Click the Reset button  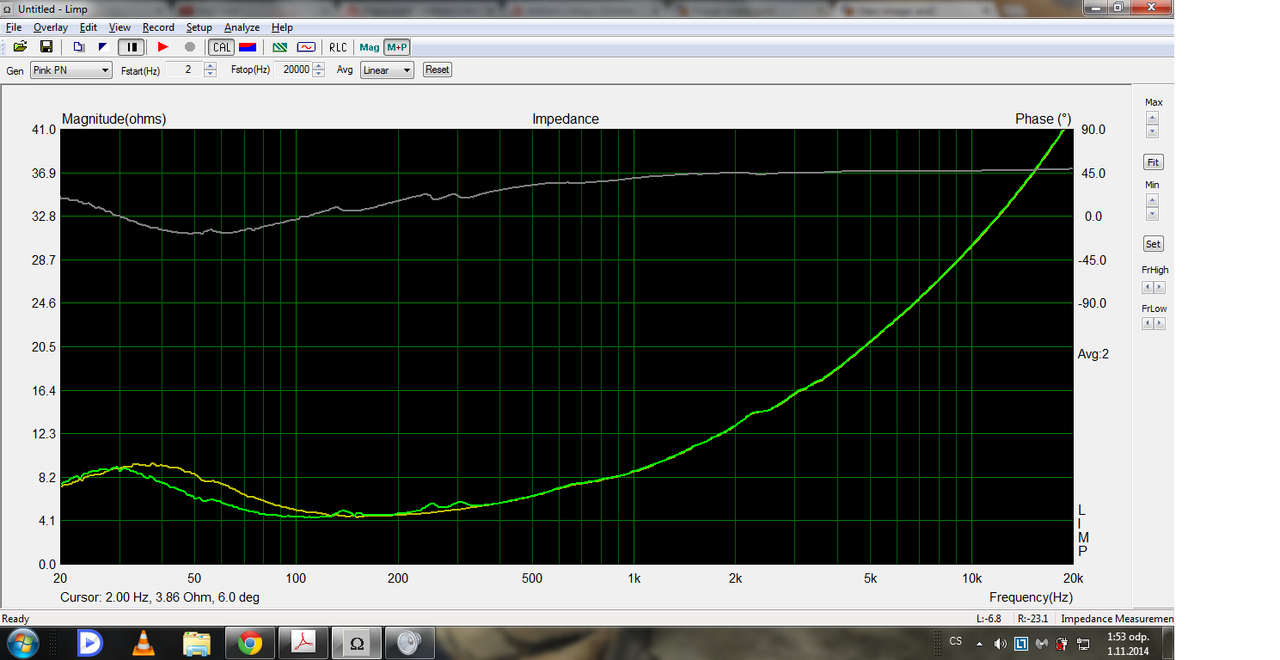pyautogui.click(x=437, y=70)
